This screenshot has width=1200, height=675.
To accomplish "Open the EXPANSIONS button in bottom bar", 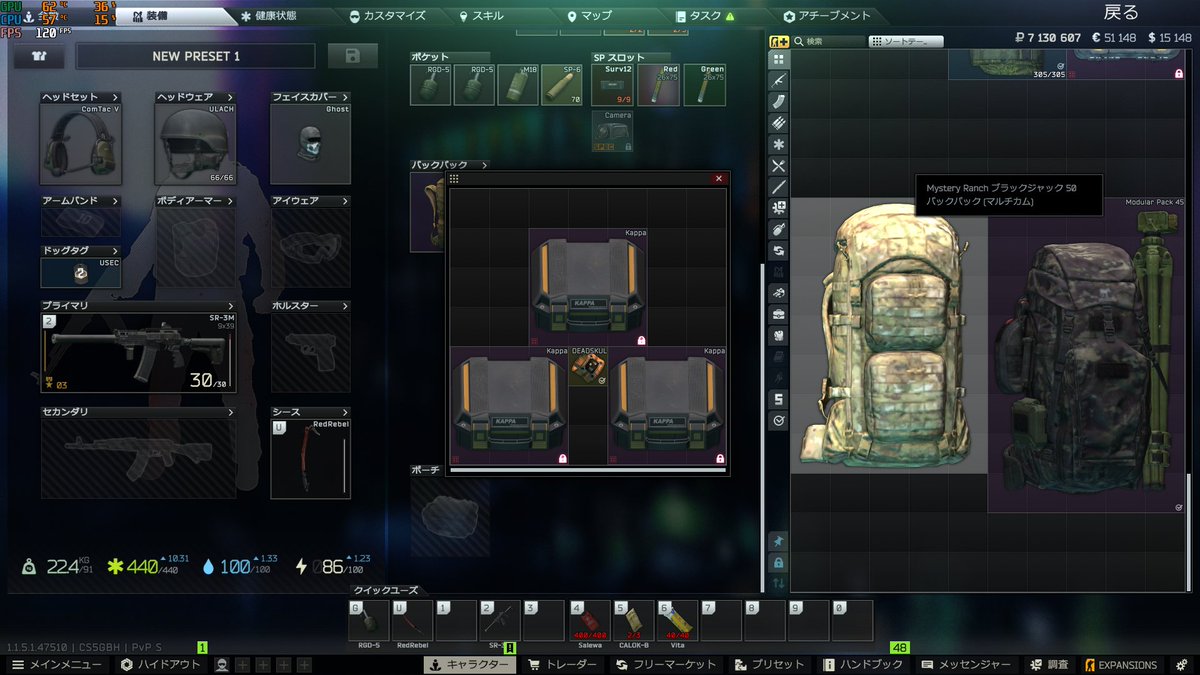I will 1120,664.
